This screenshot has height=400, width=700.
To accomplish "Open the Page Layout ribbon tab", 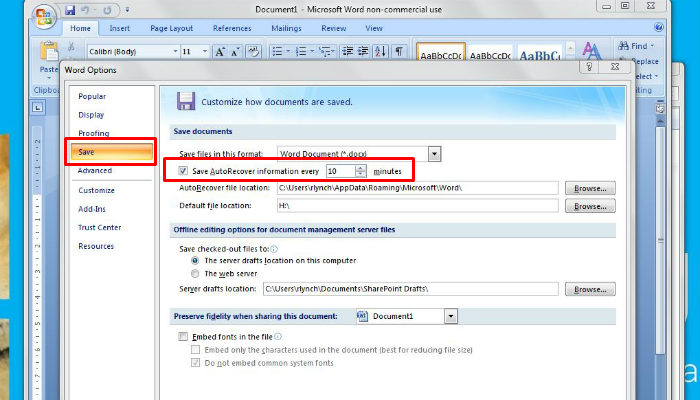I will [x=171, y=28].
